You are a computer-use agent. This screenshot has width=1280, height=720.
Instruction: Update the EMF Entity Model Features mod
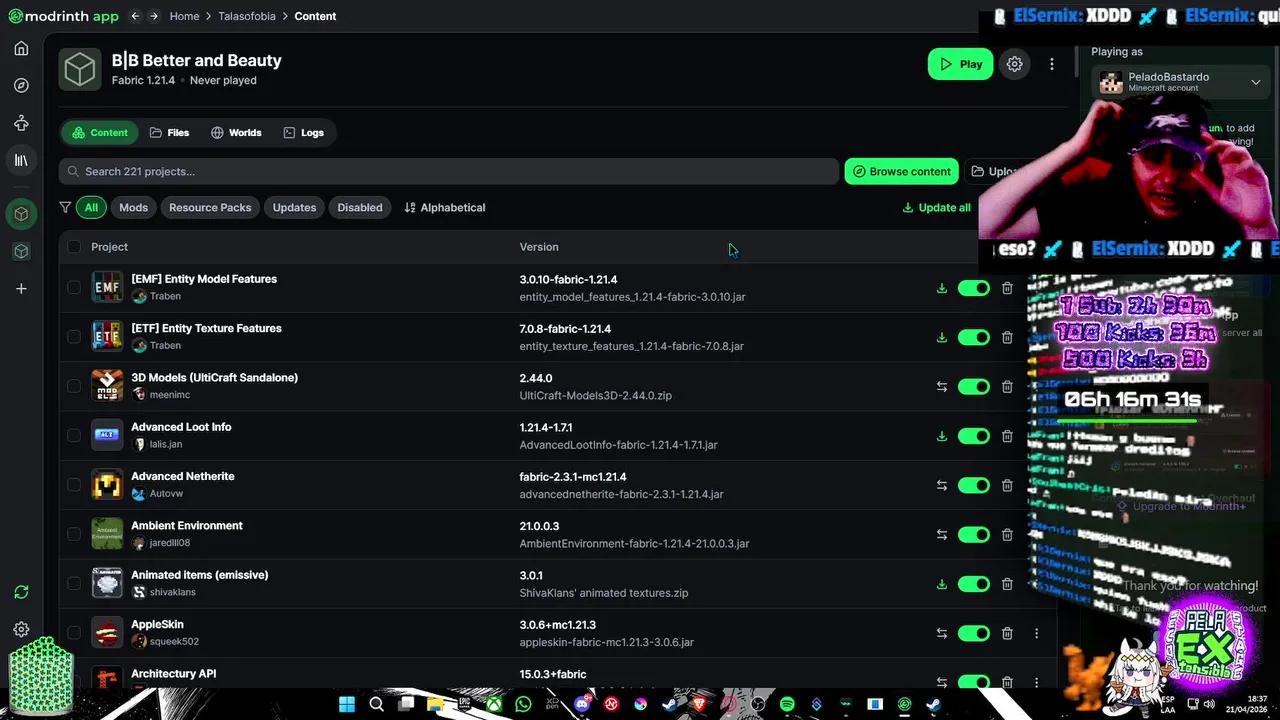(x=941, y=288)
